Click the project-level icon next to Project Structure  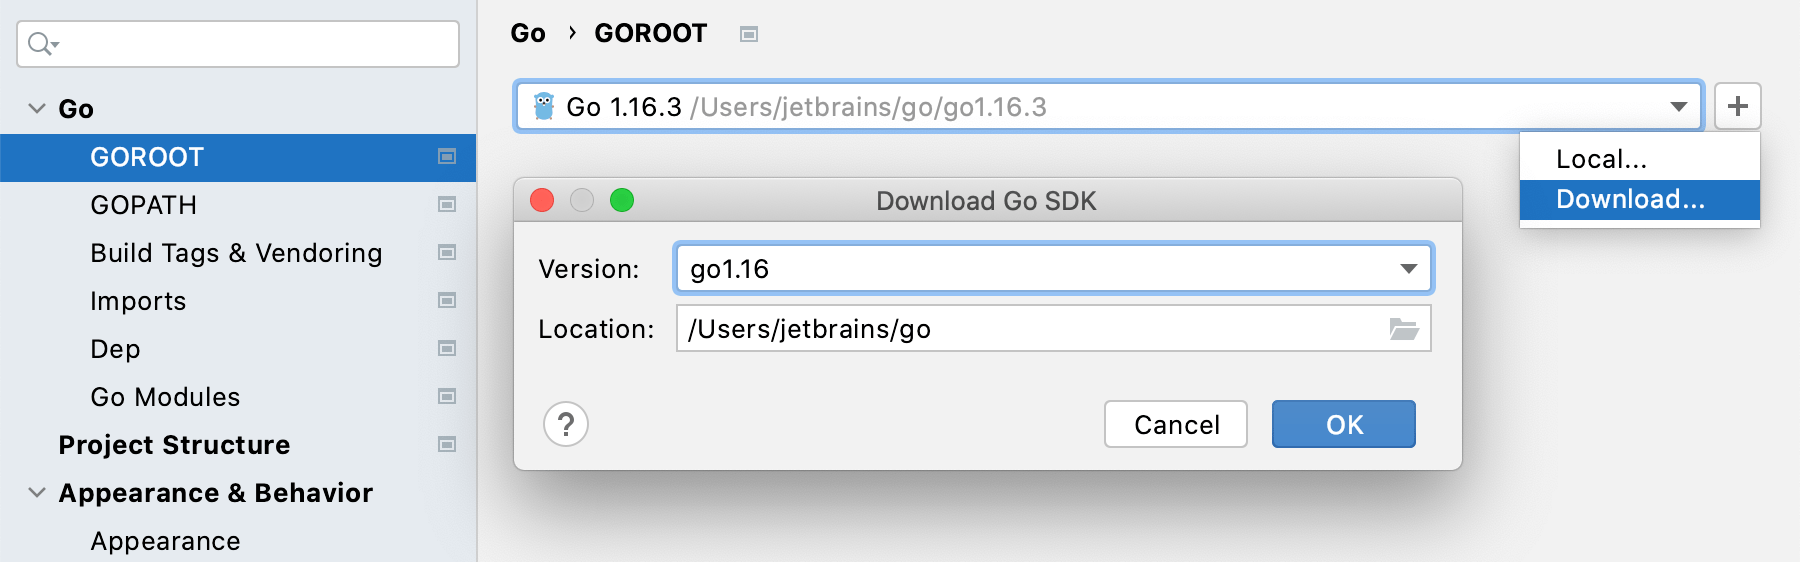coord(447,445)
